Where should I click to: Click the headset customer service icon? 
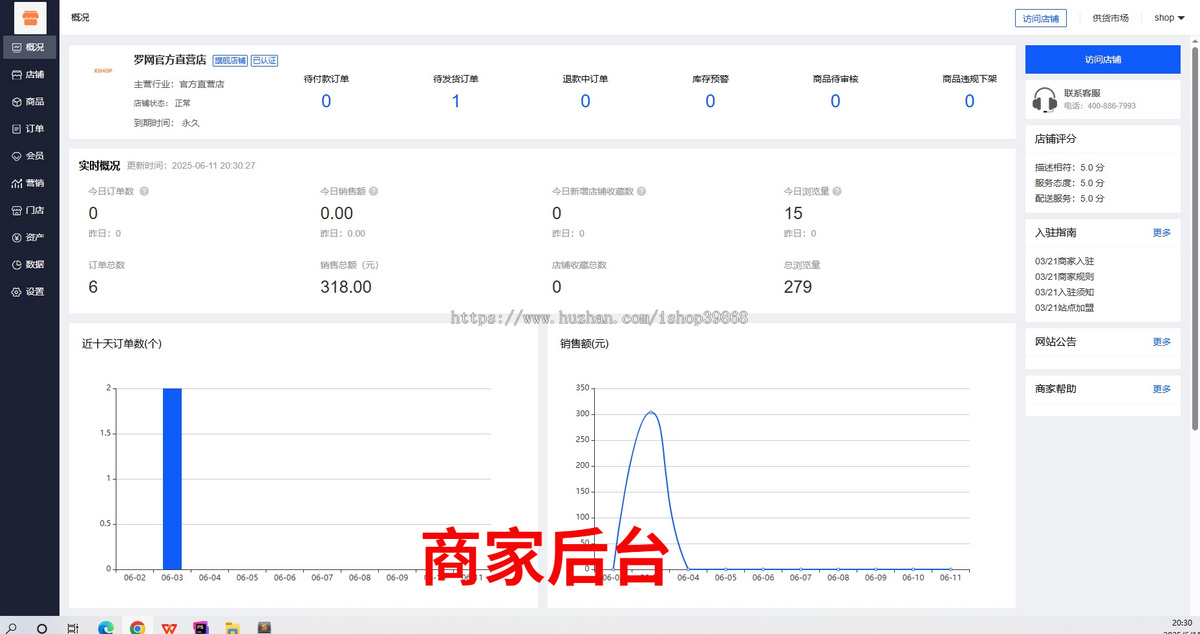[1045, 99]
